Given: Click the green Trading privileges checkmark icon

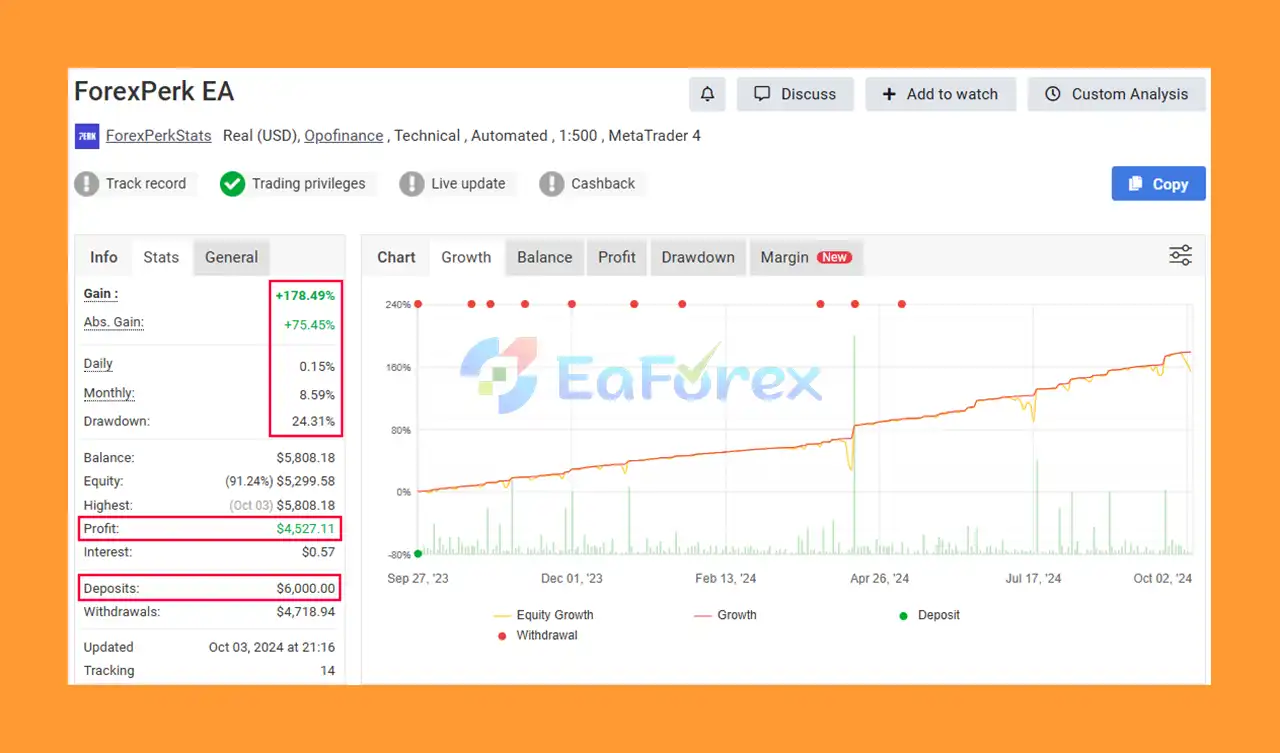Looking at the screenshot, I should coord(233,184).
